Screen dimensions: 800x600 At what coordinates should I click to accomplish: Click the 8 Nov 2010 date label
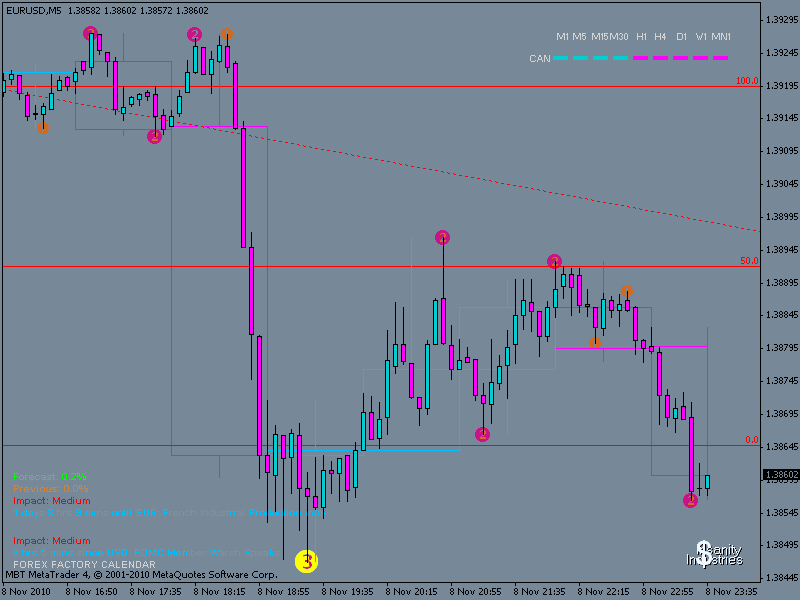tap(27, 592)
